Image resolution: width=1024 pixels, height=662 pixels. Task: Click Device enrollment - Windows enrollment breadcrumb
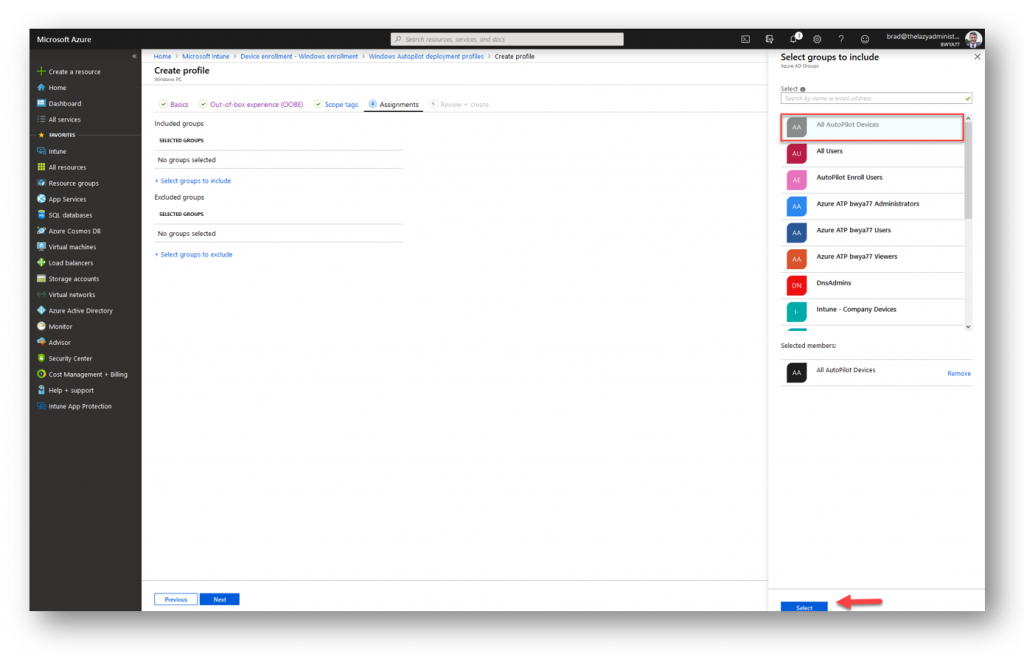(x=299, y=56)
